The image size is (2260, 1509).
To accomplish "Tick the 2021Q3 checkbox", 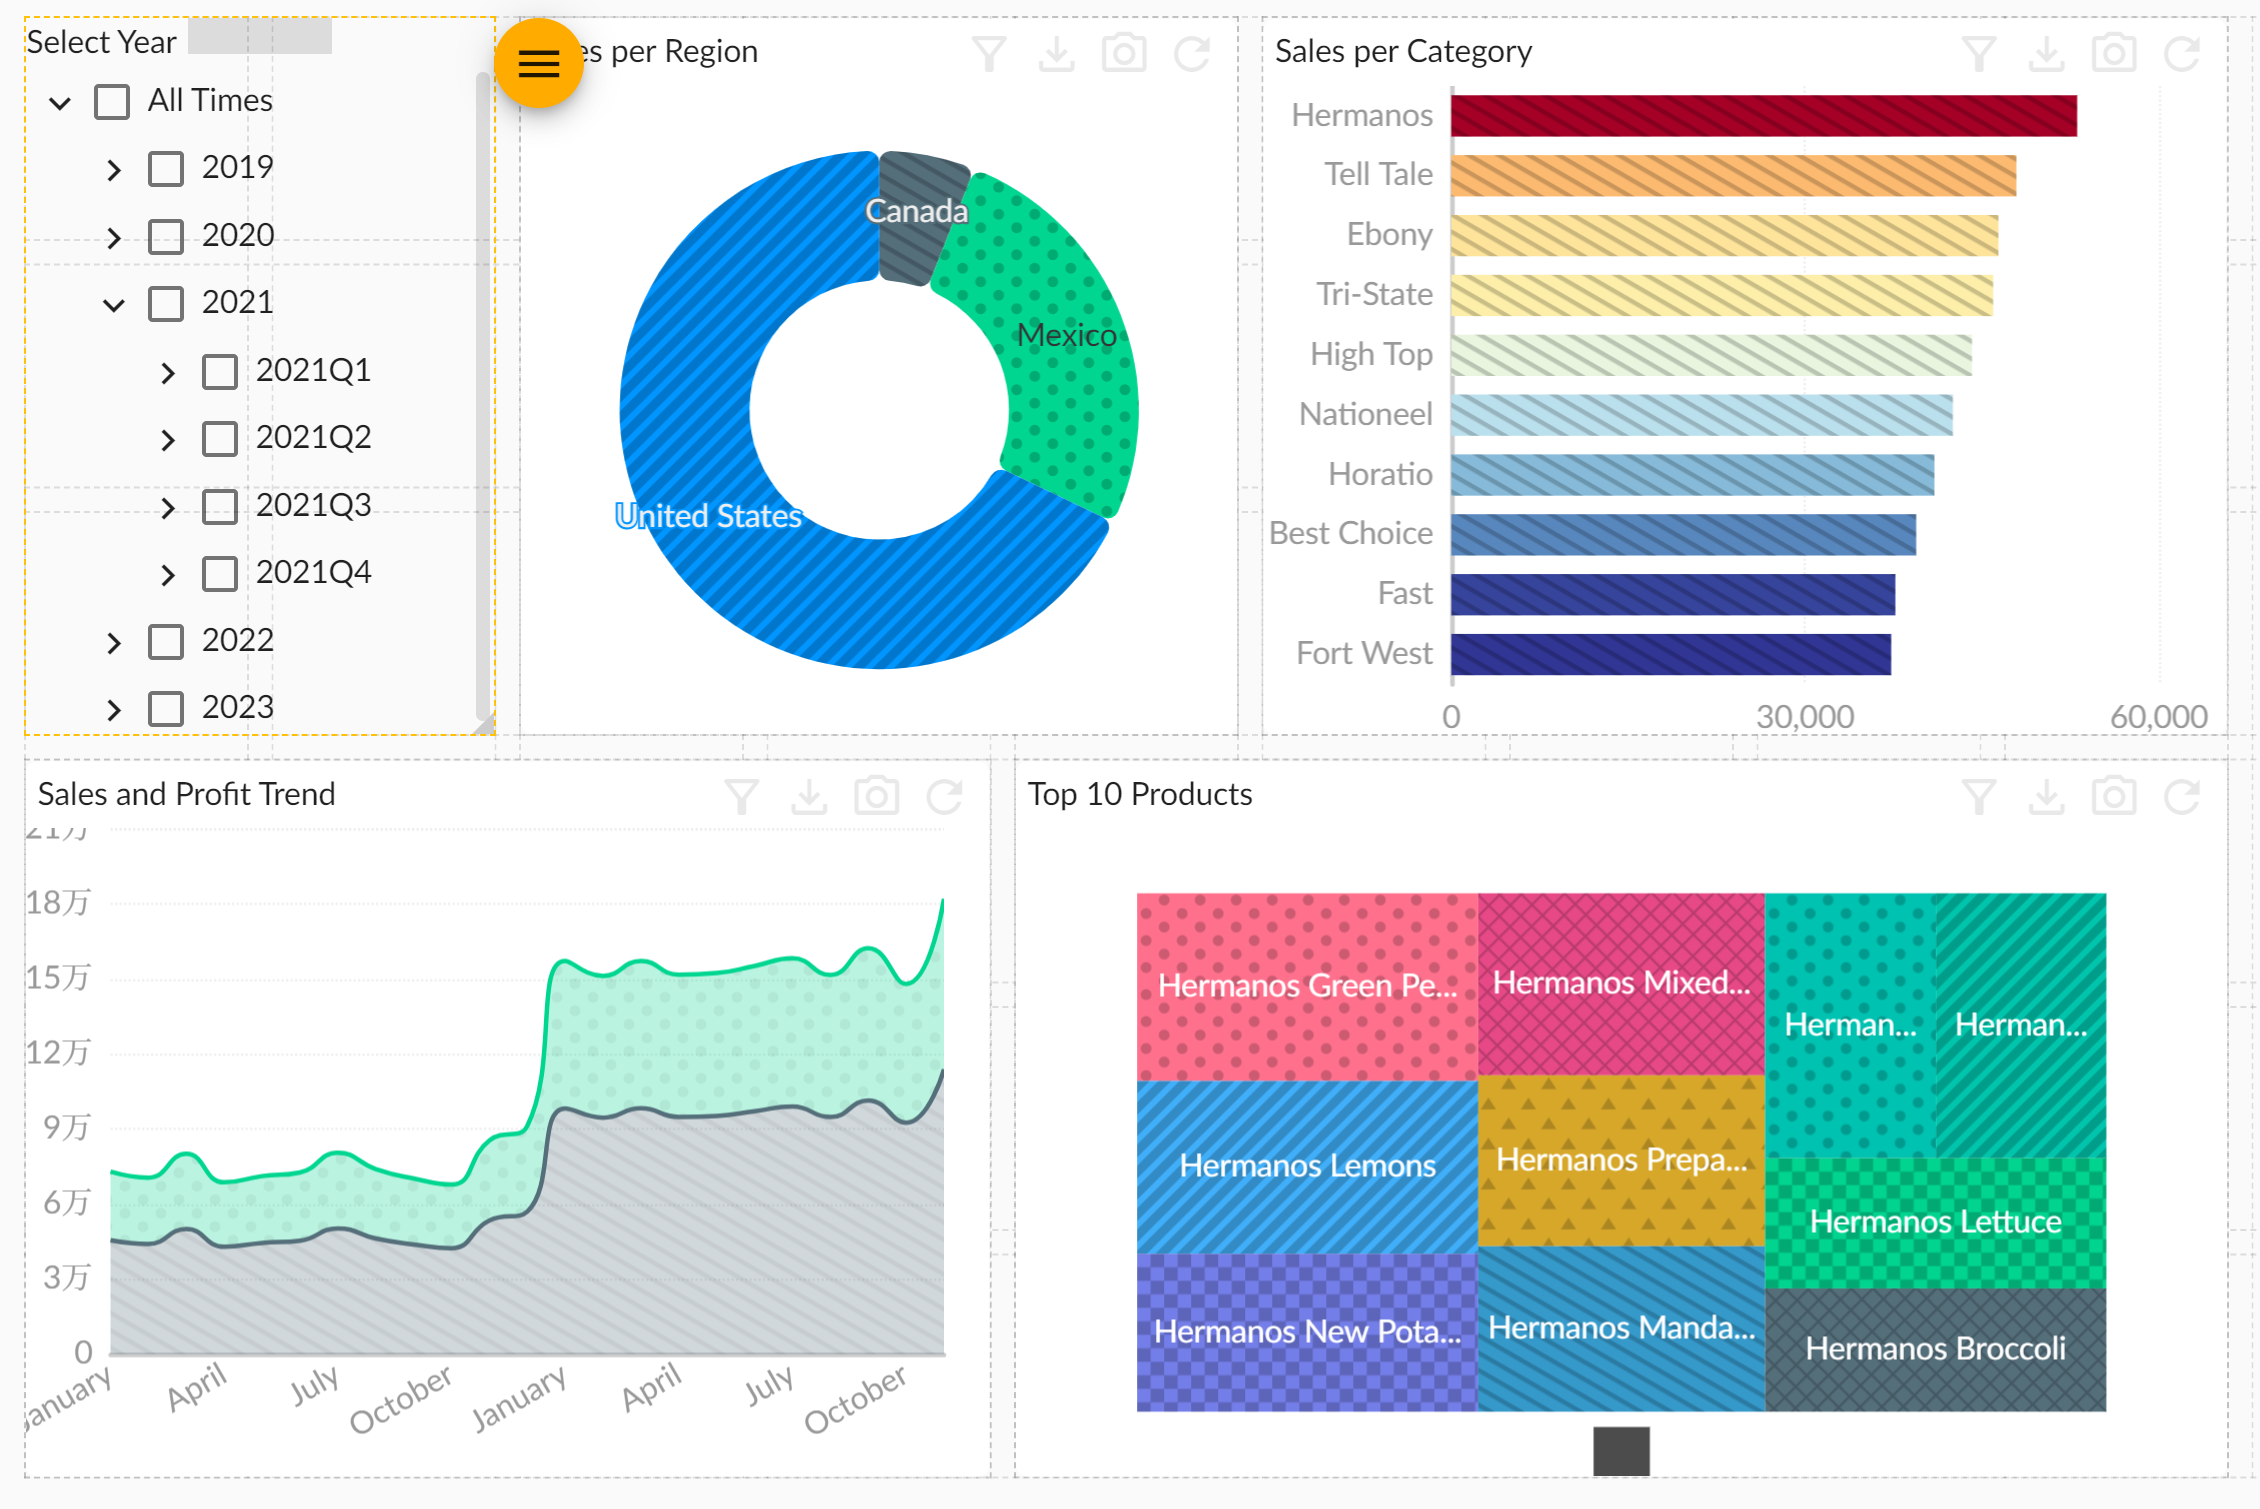I will coord(220,507).
